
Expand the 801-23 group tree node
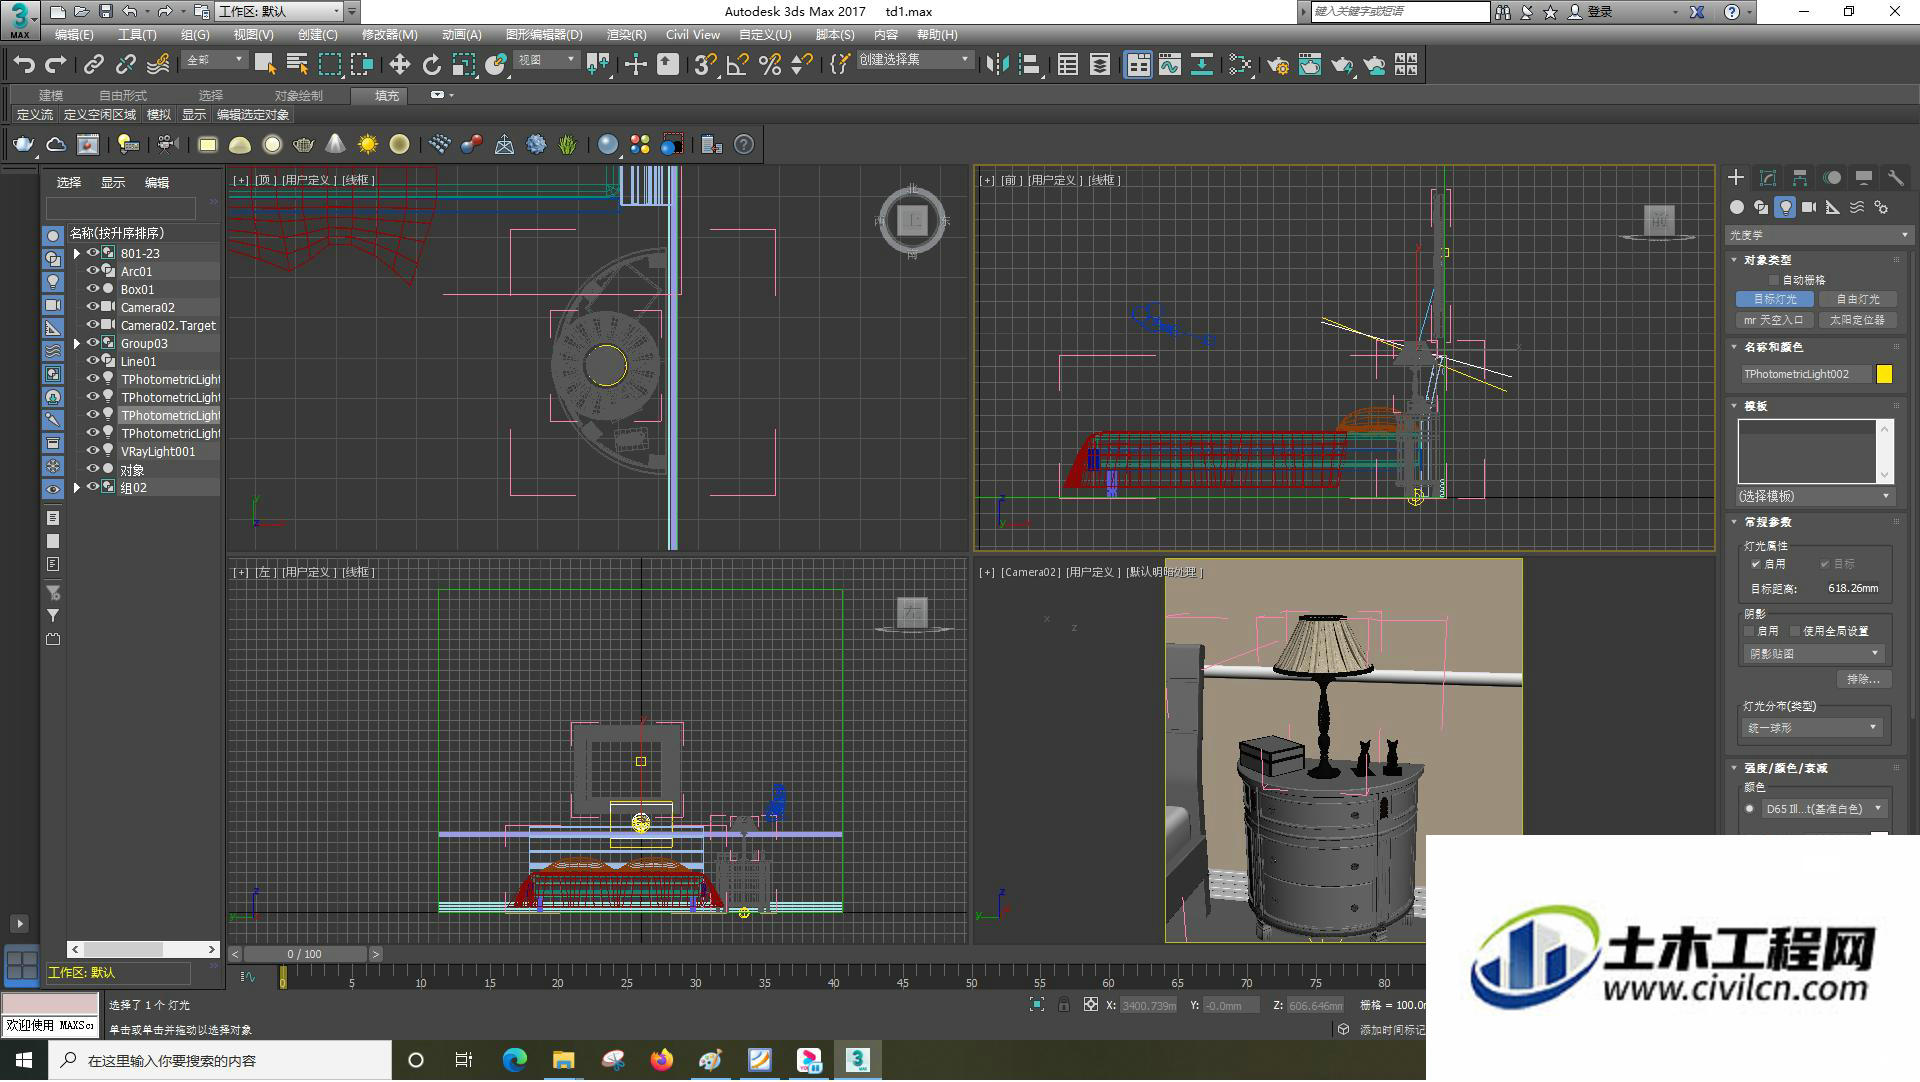tap(76, 253)
